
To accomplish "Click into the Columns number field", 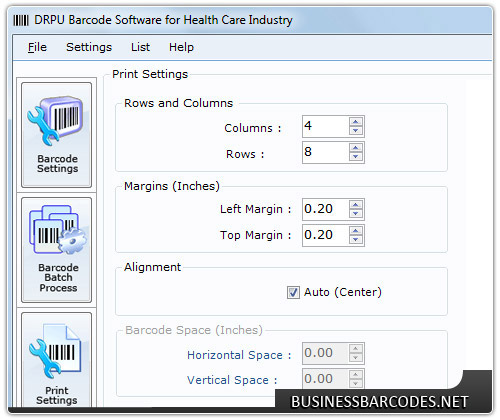I will pyautogui.click(x=326, y=126).
